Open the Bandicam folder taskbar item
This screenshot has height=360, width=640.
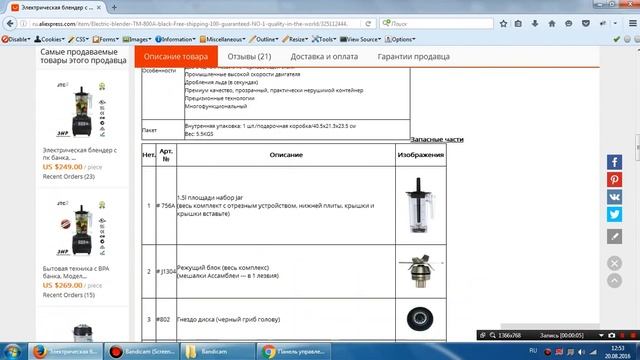(x=218, y=351)
